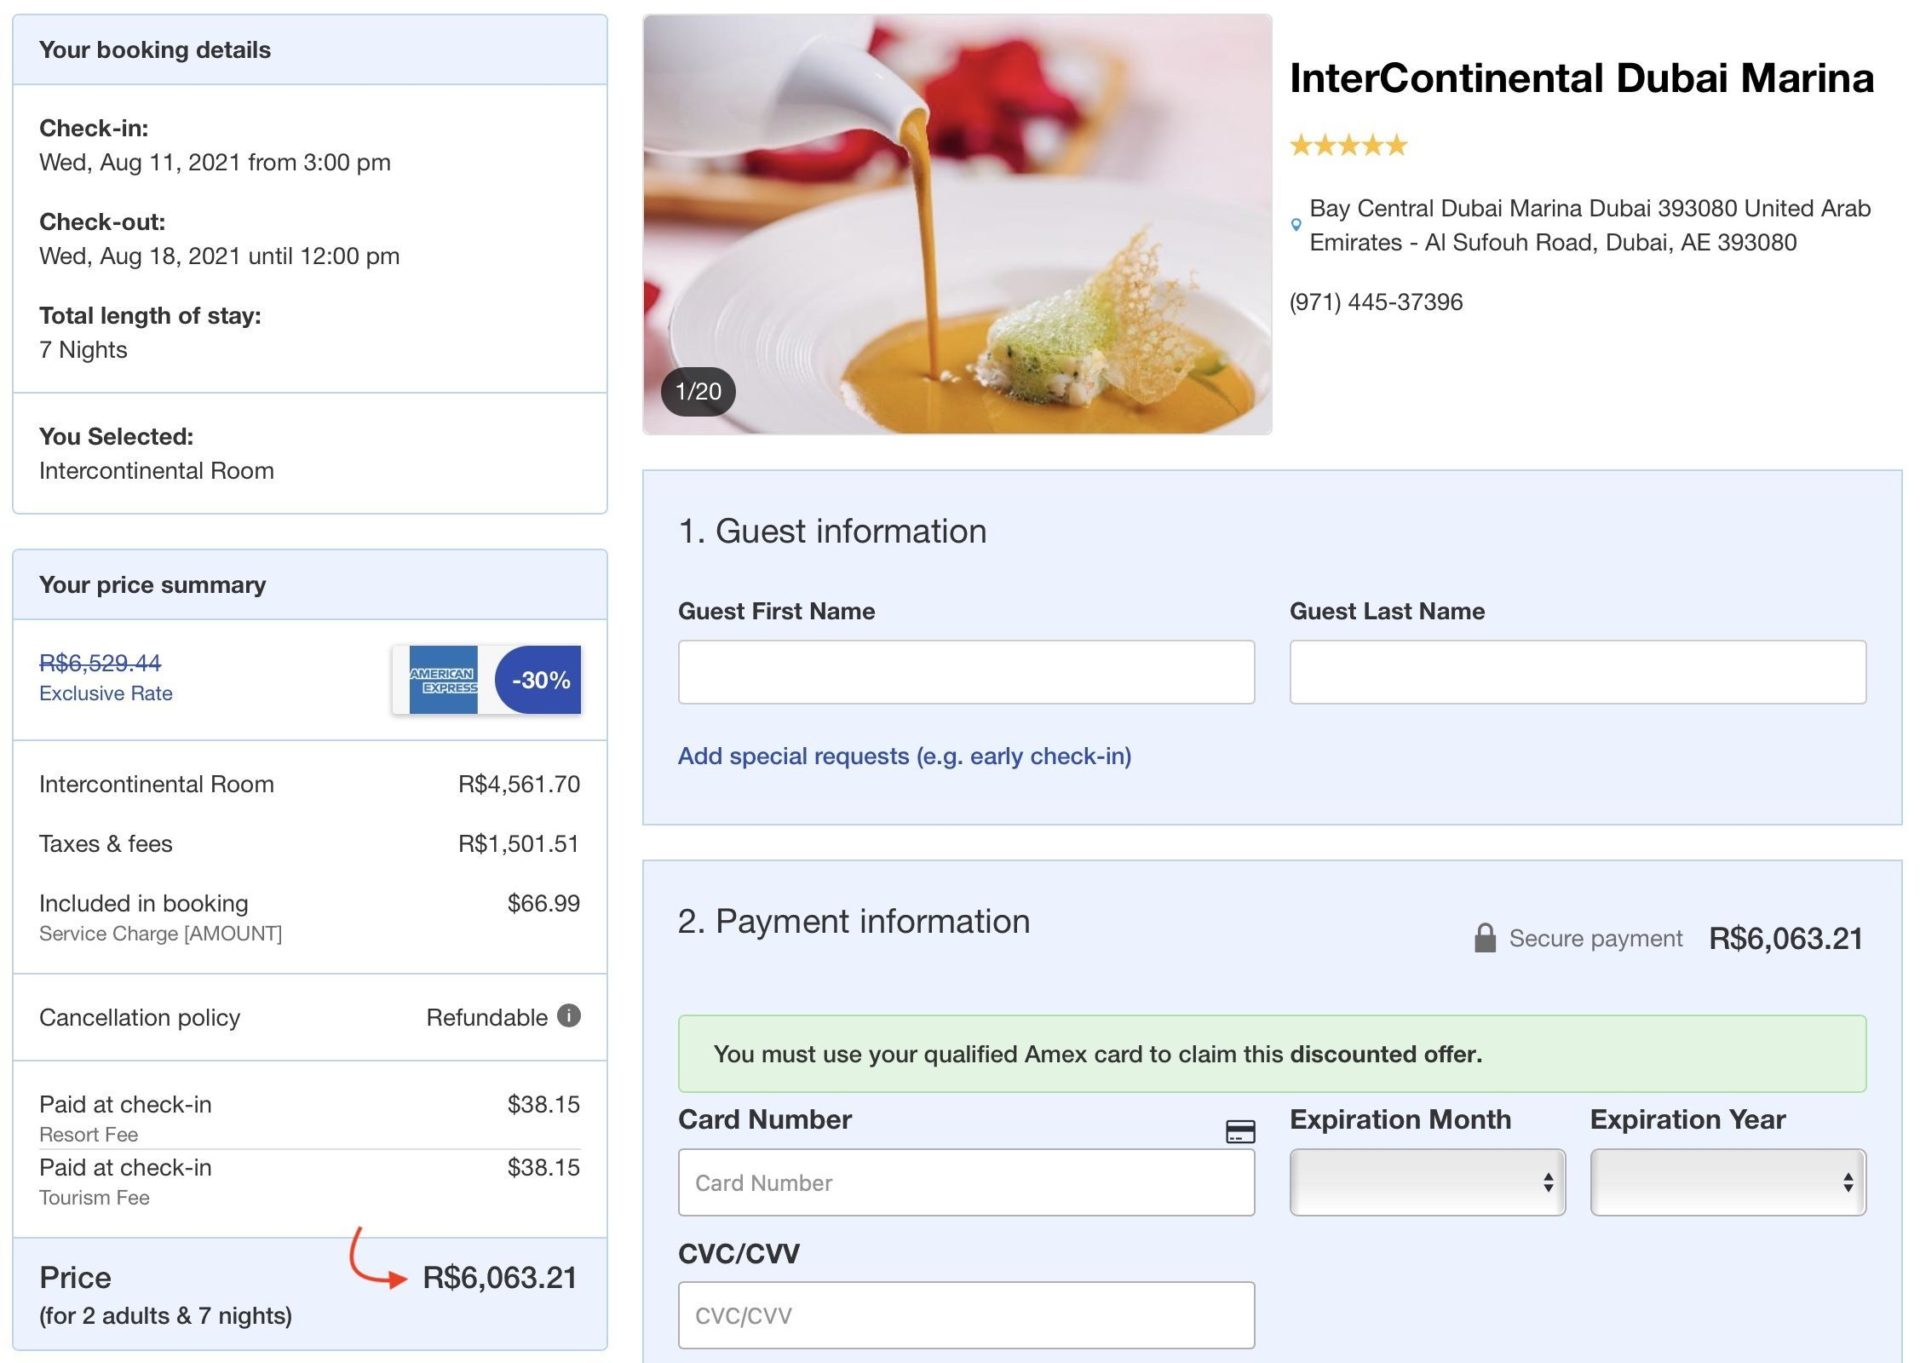Click the struck-through price R$6,529.44
This screenshot has height=1363, width=1920.
click(100, 662)
